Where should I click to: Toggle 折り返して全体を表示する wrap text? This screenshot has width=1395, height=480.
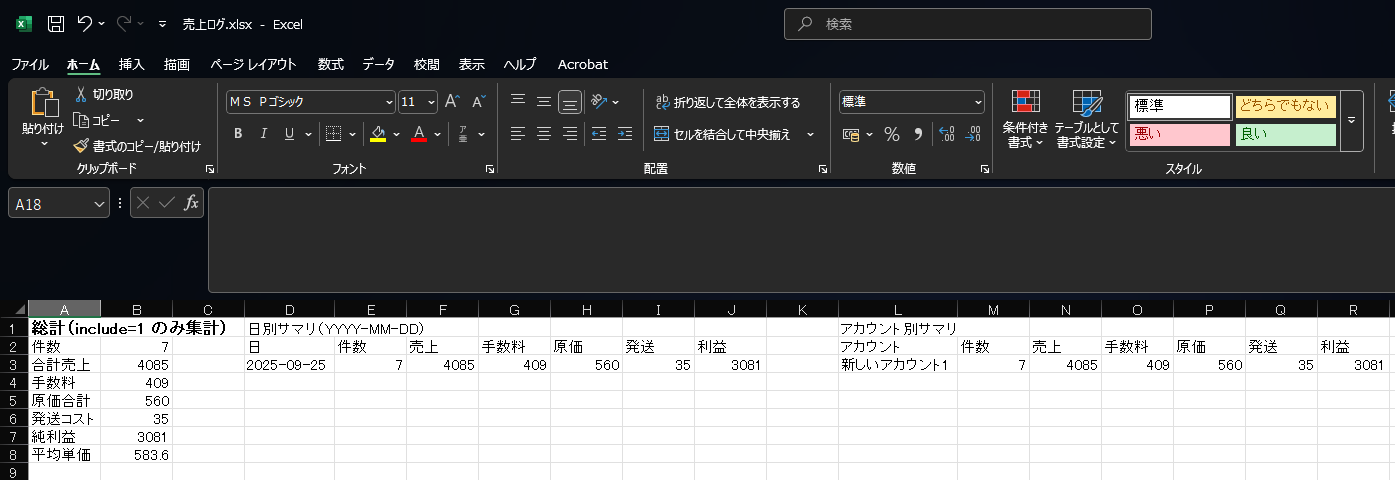(x=727, y=102)
